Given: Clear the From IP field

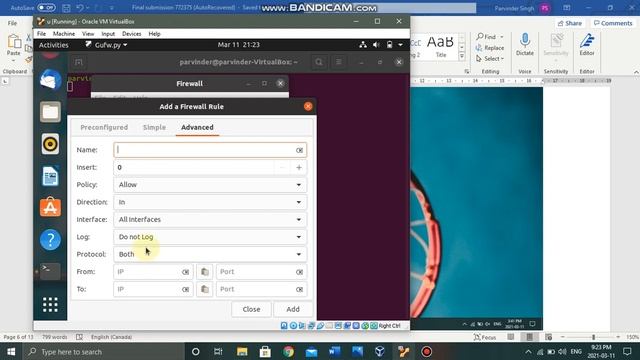Looking at the screenshot, I should click(185, 272).
